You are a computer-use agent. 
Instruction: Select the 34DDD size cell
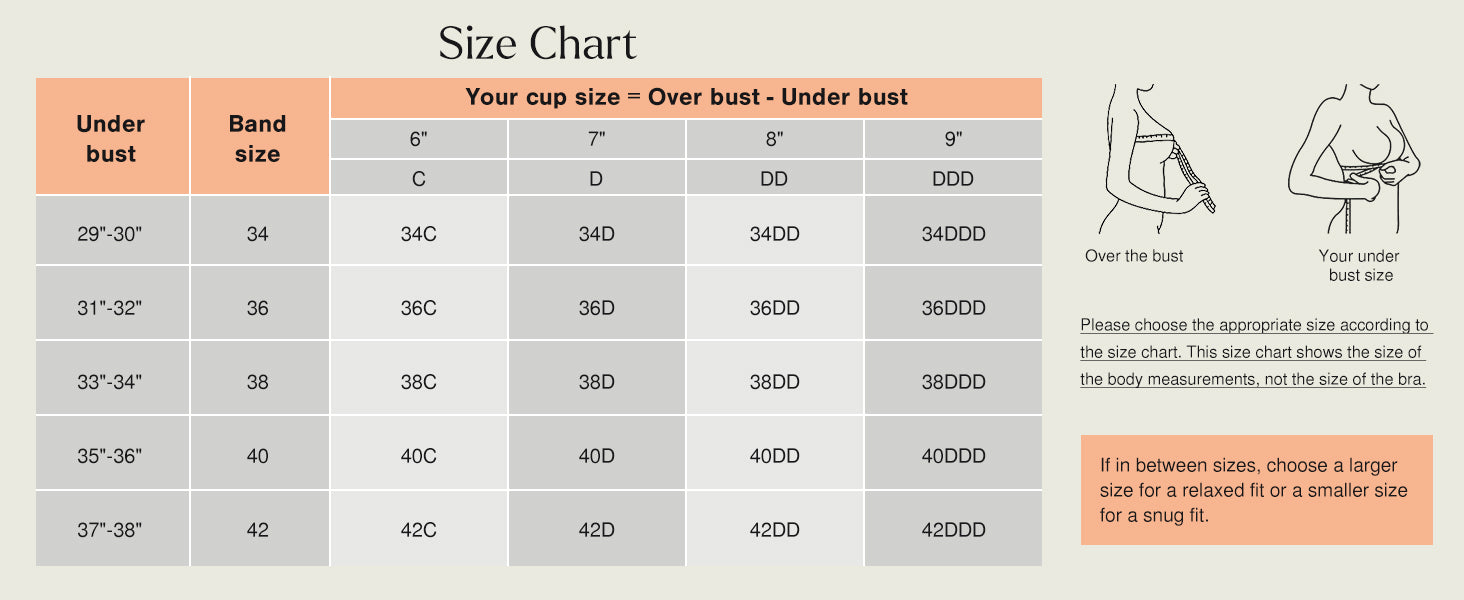coord(953,234)
